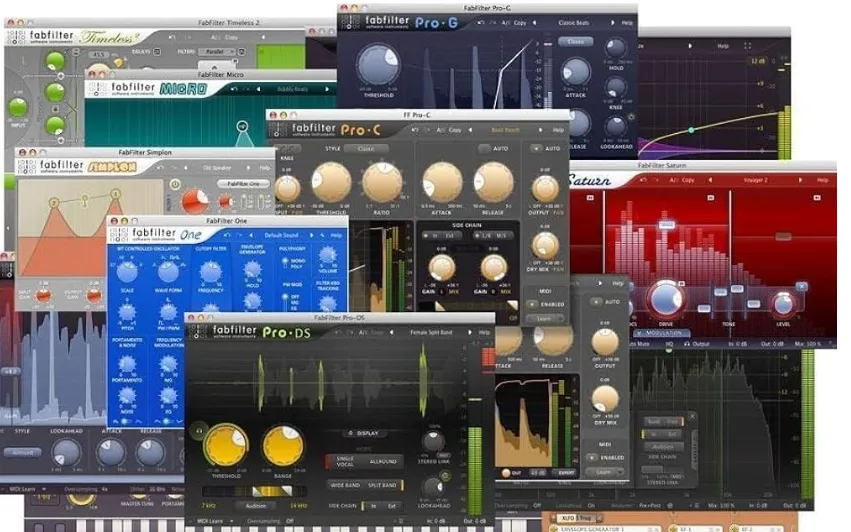Go to the next Pro-DS preset
851x532 pixels.
[x=469, y=332]
